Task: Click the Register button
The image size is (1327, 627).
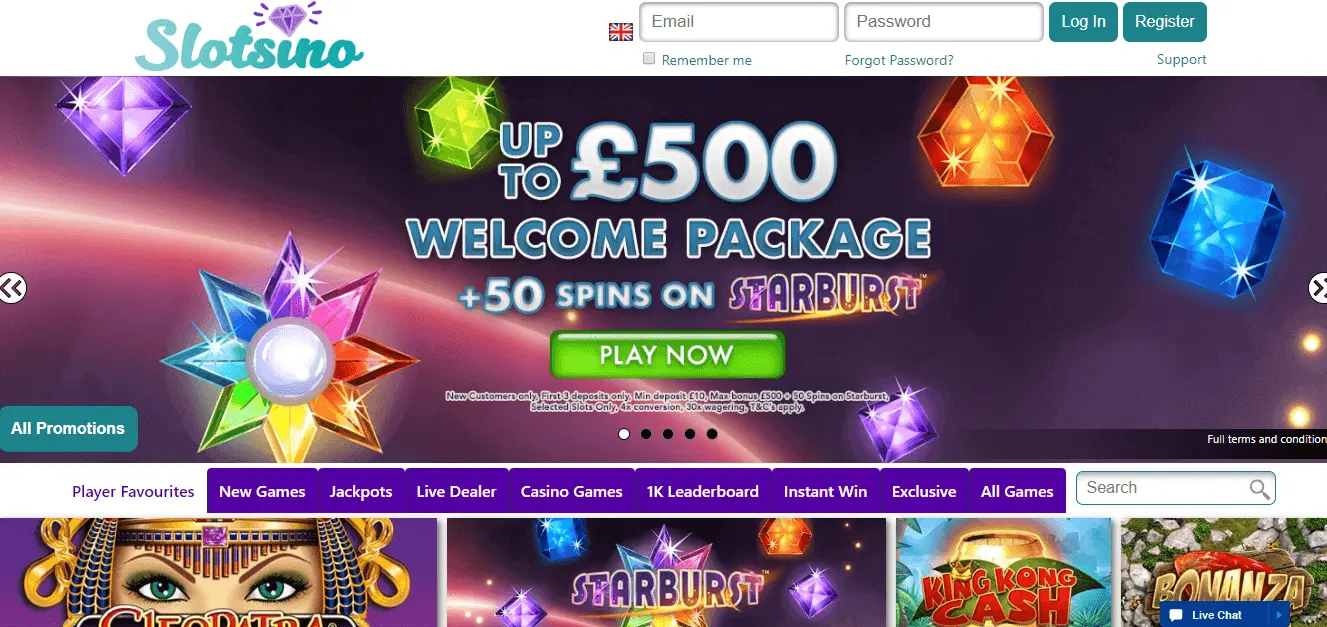Action: [1165, 22]
